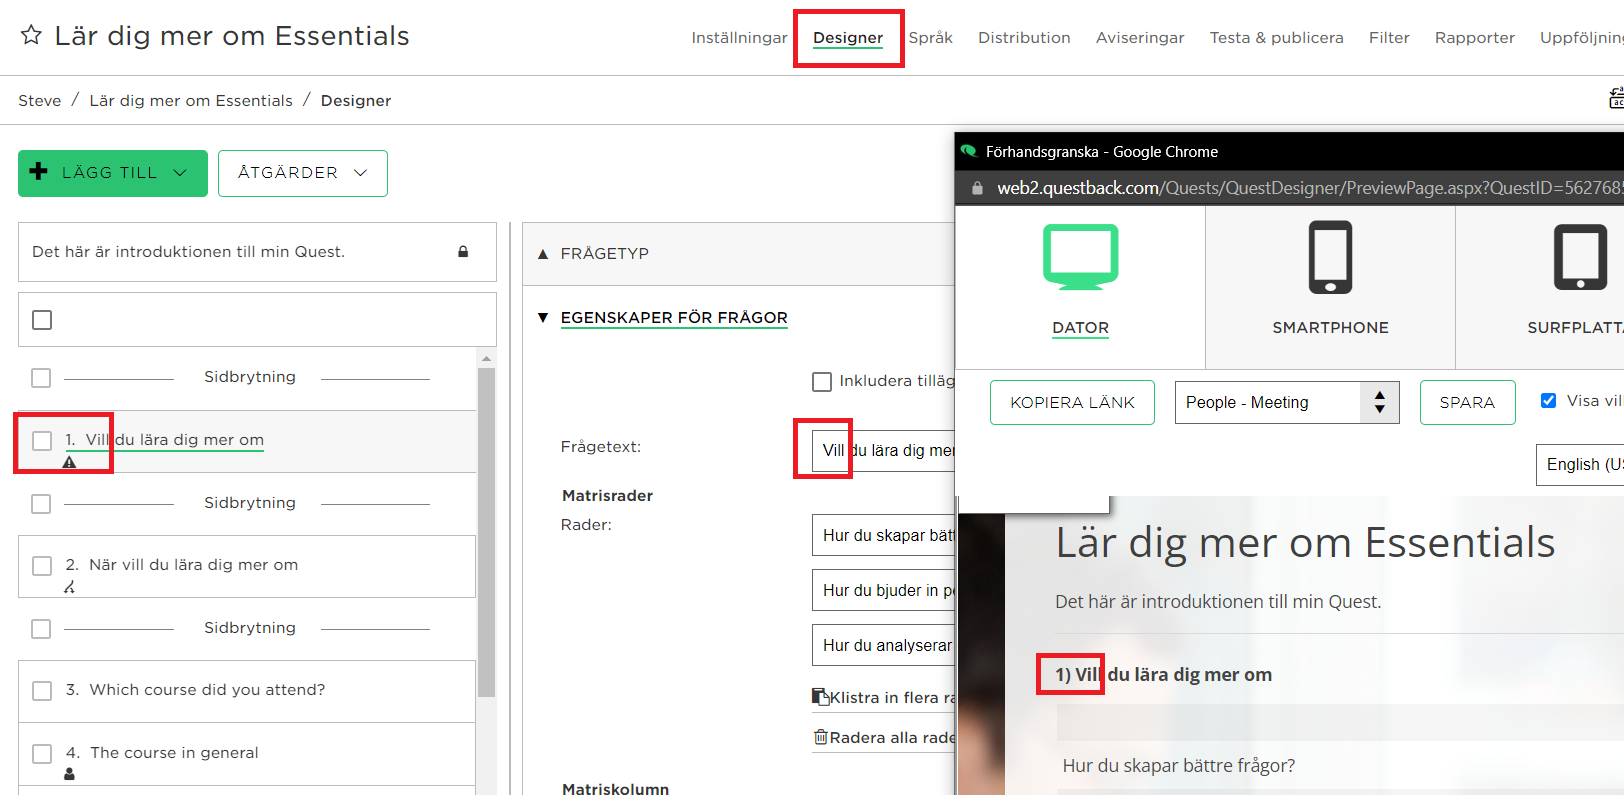Click the question list scrollbar thumb

coord(487,532)
